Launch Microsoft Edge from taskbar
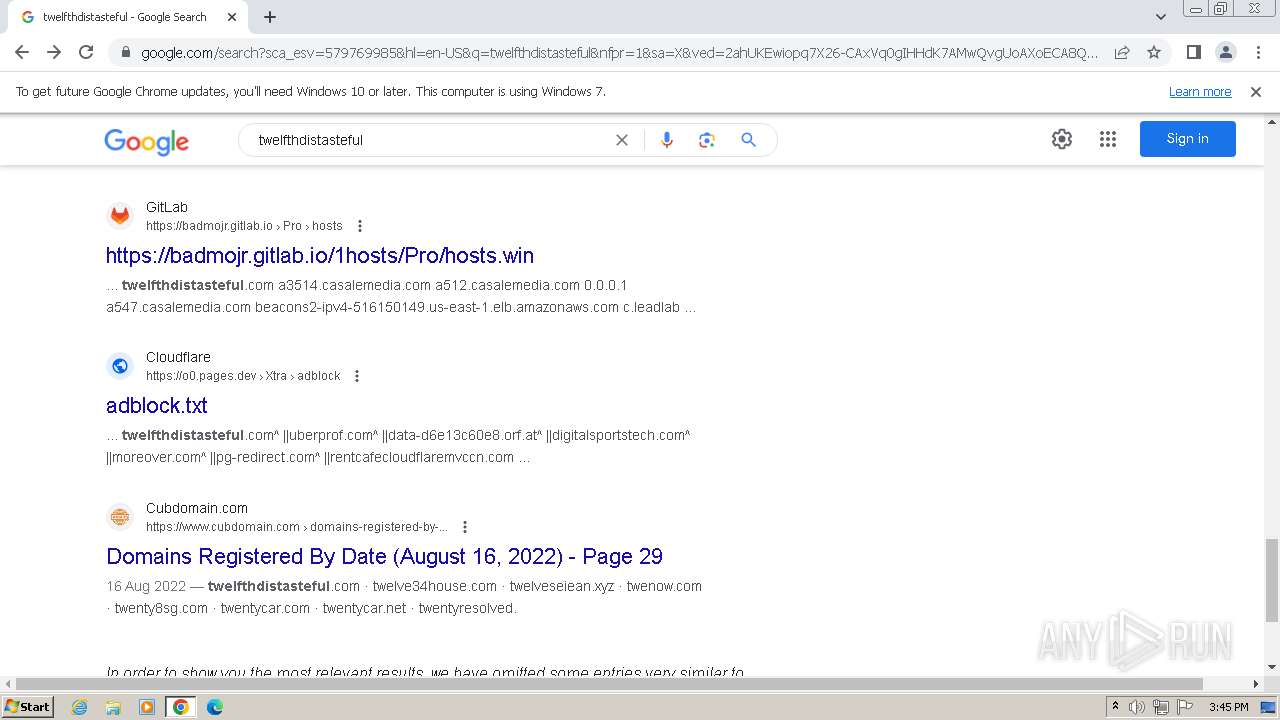 coord(215,707)
